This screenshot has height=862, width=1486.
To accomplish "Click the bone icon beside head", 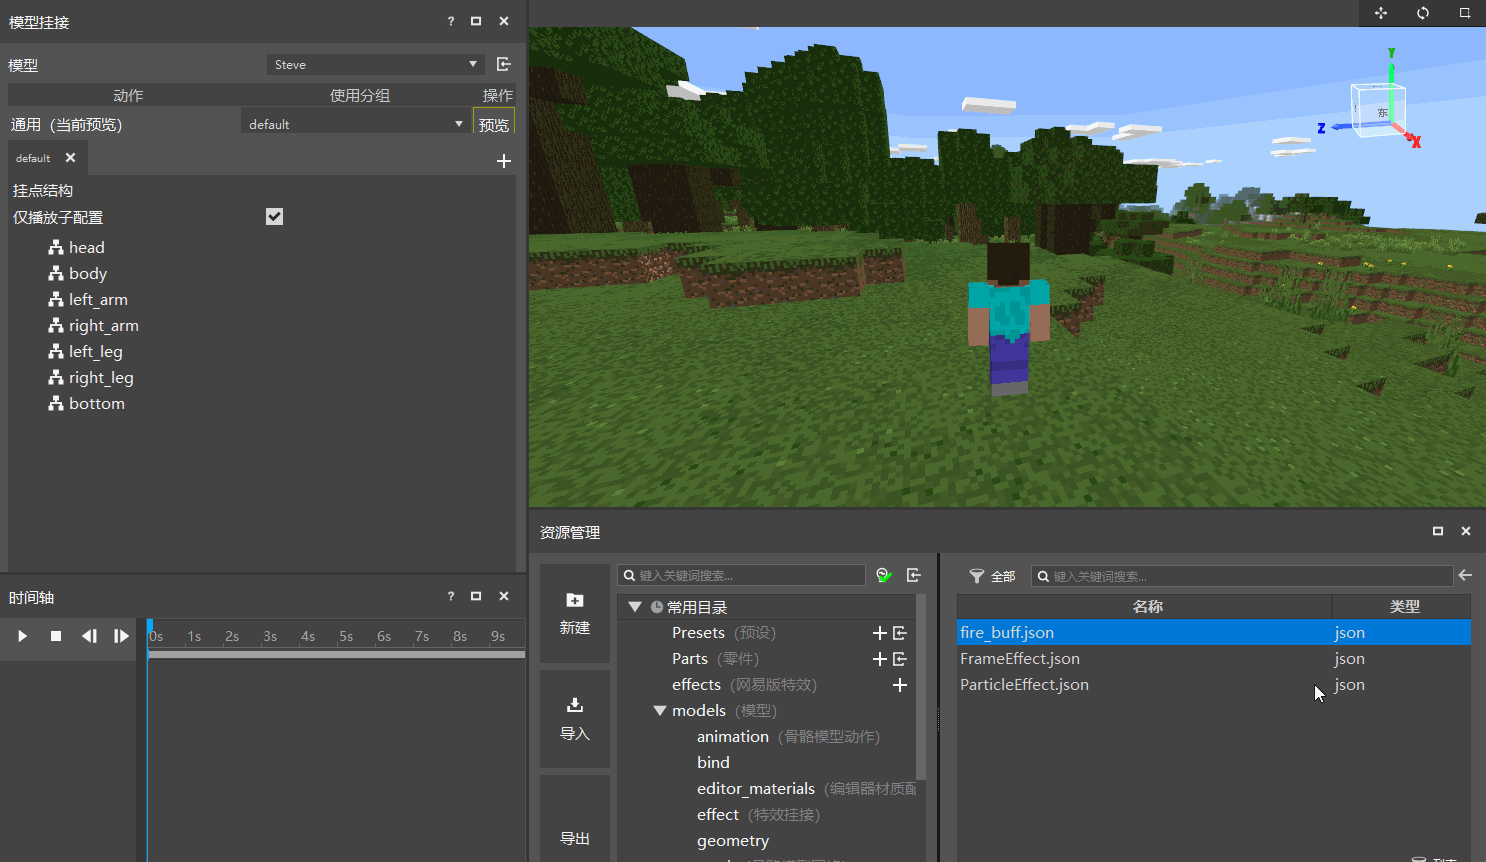I will [x=56, y=247].
